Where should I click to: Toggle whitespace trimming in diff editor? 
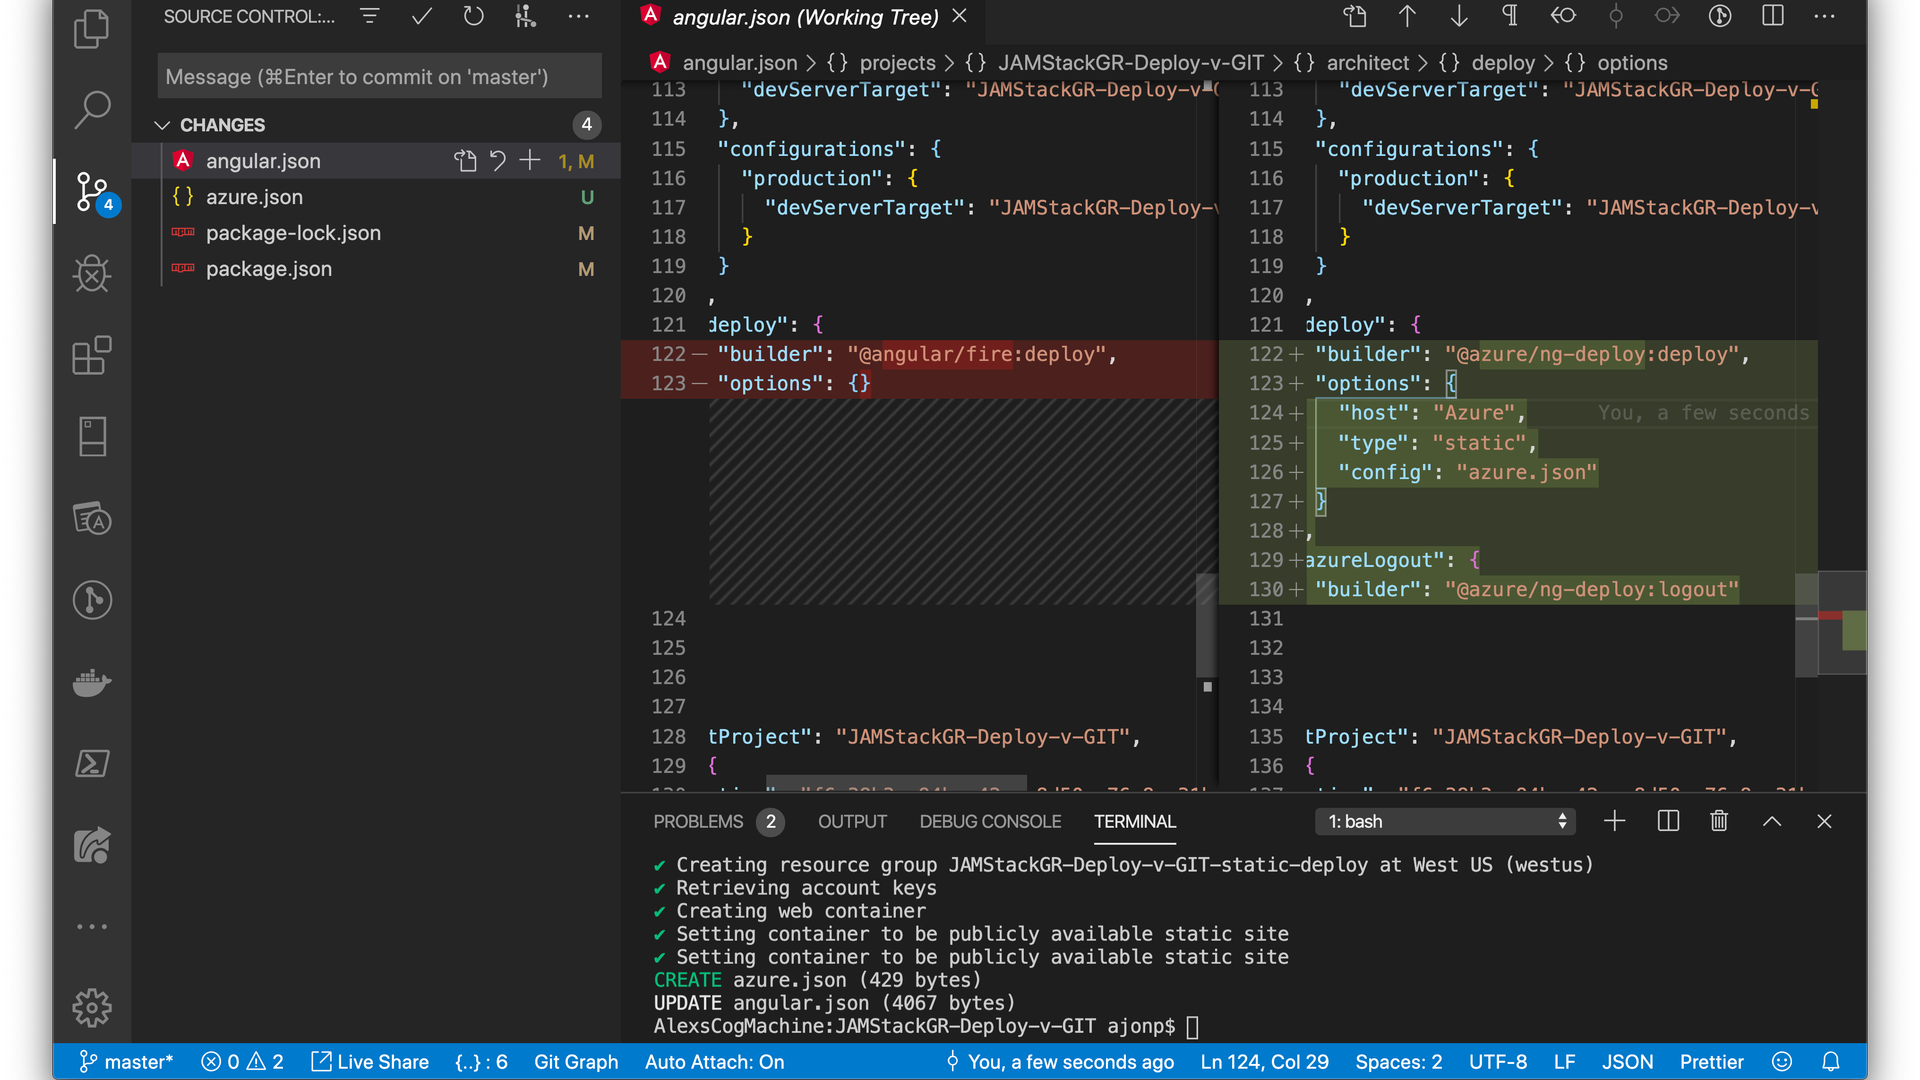[x=1510, y=16]
